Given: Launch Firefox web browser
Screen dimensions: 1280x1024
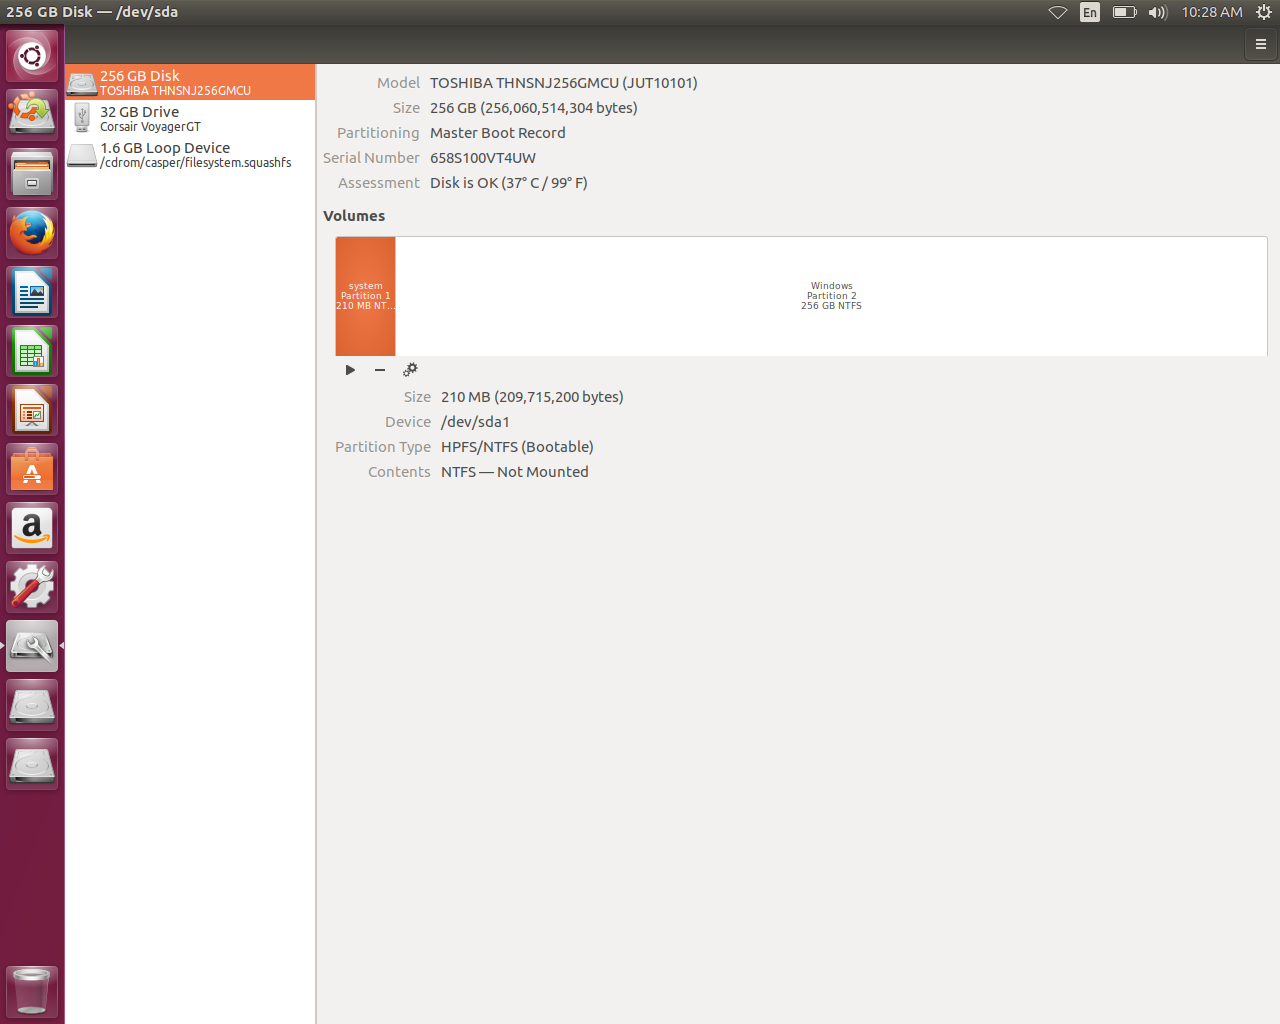Looking at the screenshot, I should coord(32,233).
